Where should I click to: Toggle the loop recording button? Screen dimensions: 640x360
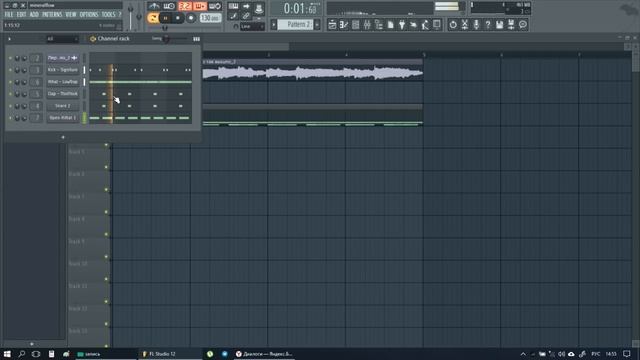[x=215, y=6]
